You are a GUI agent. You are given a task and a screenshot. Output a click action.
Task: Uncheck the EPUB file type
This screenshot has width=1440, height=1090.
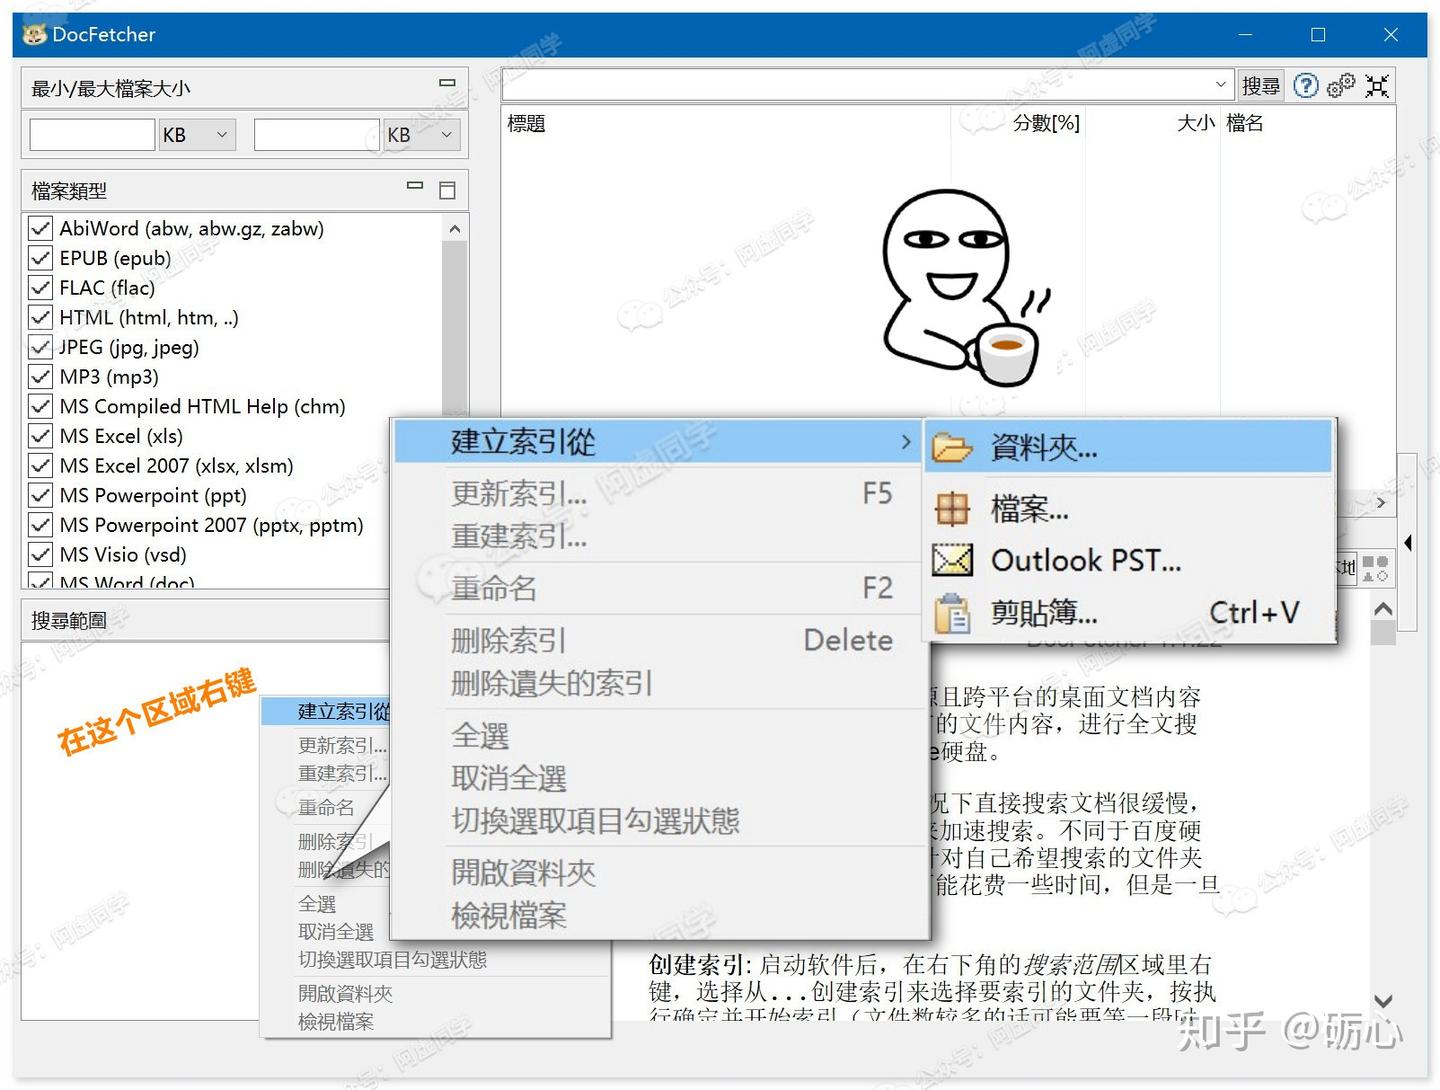(x=40, y=258)
